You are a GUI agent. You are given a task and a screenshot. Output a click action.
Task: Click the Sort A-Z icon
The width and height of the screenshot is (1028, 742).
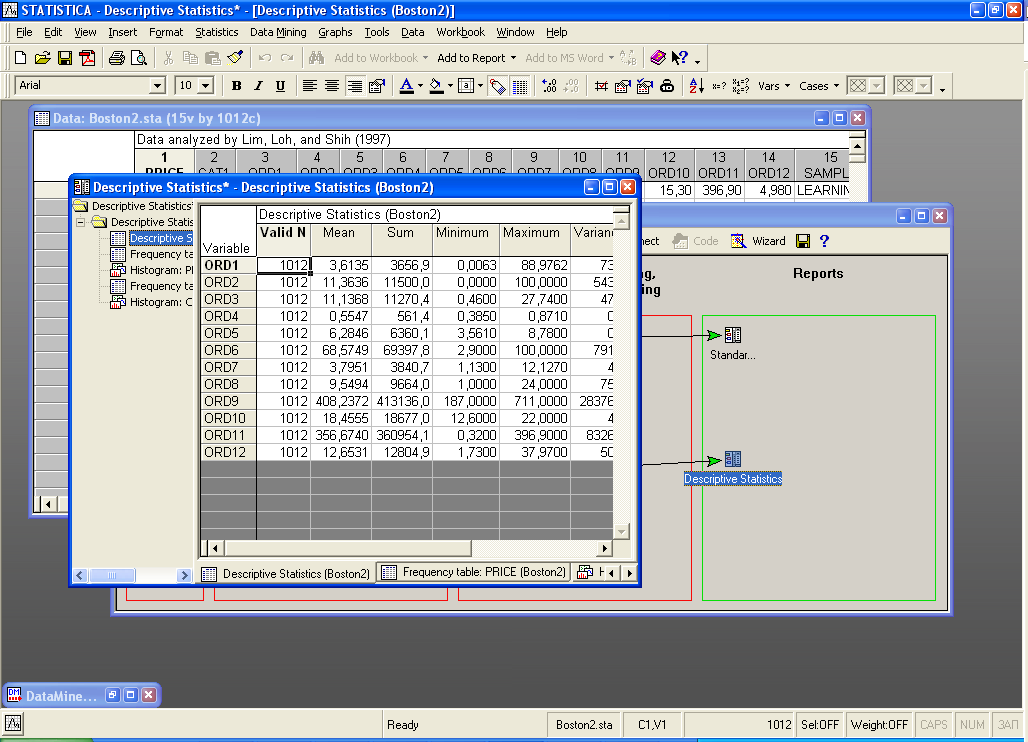point(697,86)
